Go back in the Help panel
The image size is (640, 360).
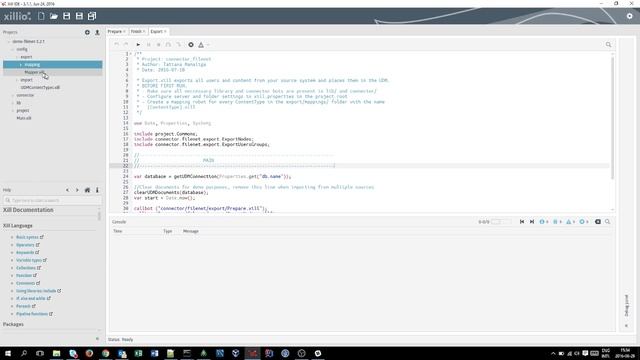[x=67, y=190]
